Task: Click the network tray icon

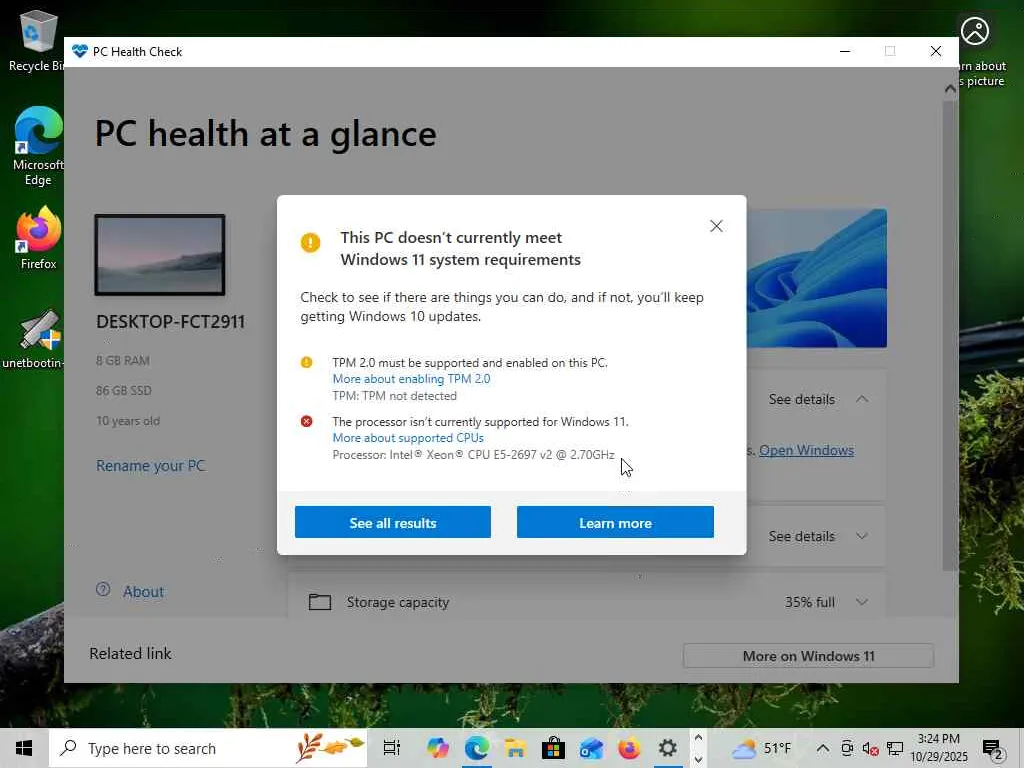Action: click(895, 748)
